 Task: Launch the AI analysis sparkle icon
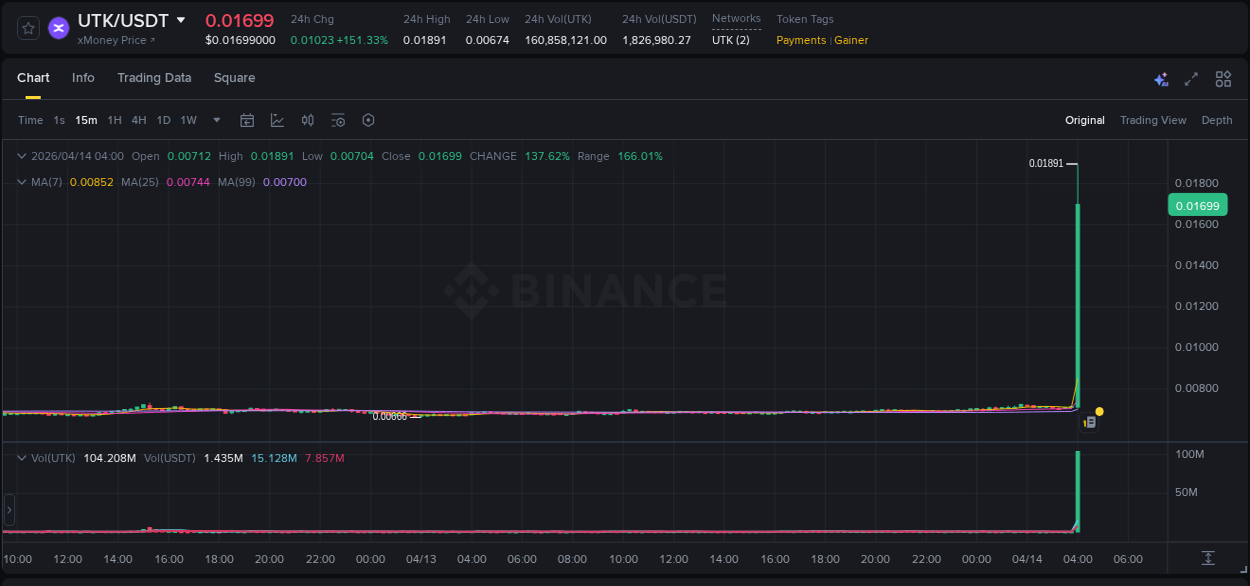[1160, 78]
